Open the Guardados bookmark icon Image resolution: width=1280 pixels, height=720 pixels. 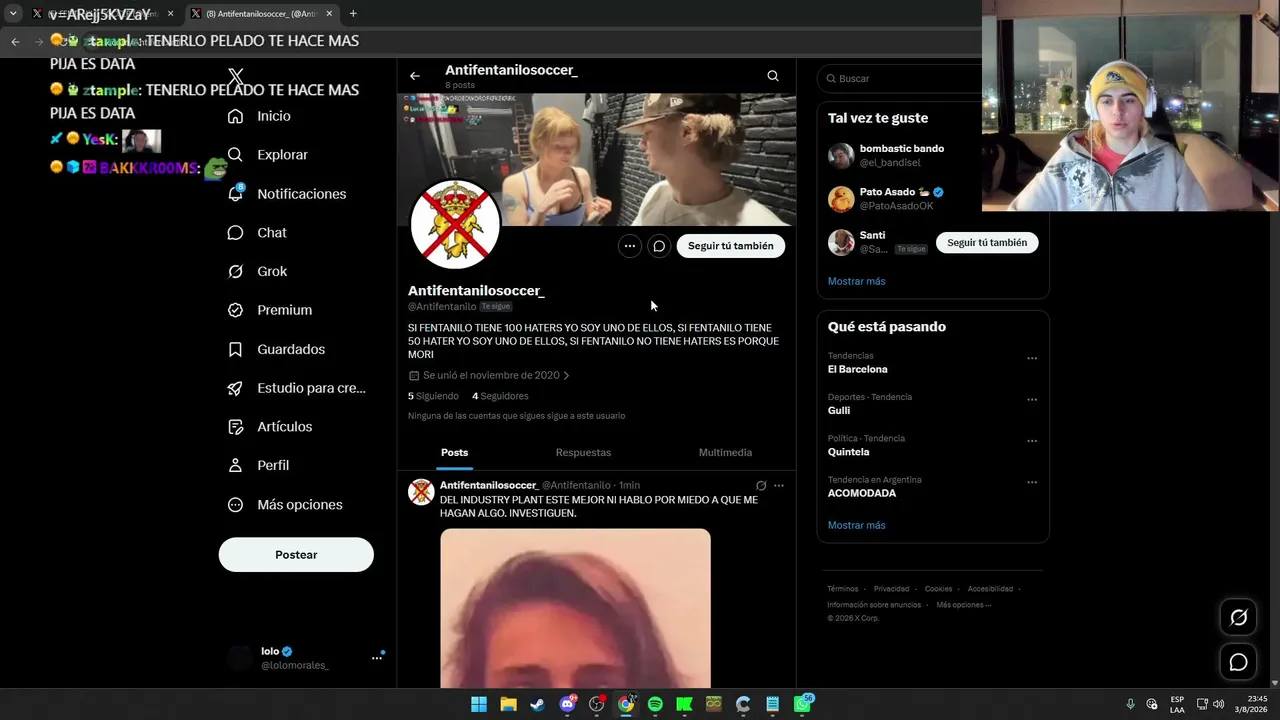point(236,349)
